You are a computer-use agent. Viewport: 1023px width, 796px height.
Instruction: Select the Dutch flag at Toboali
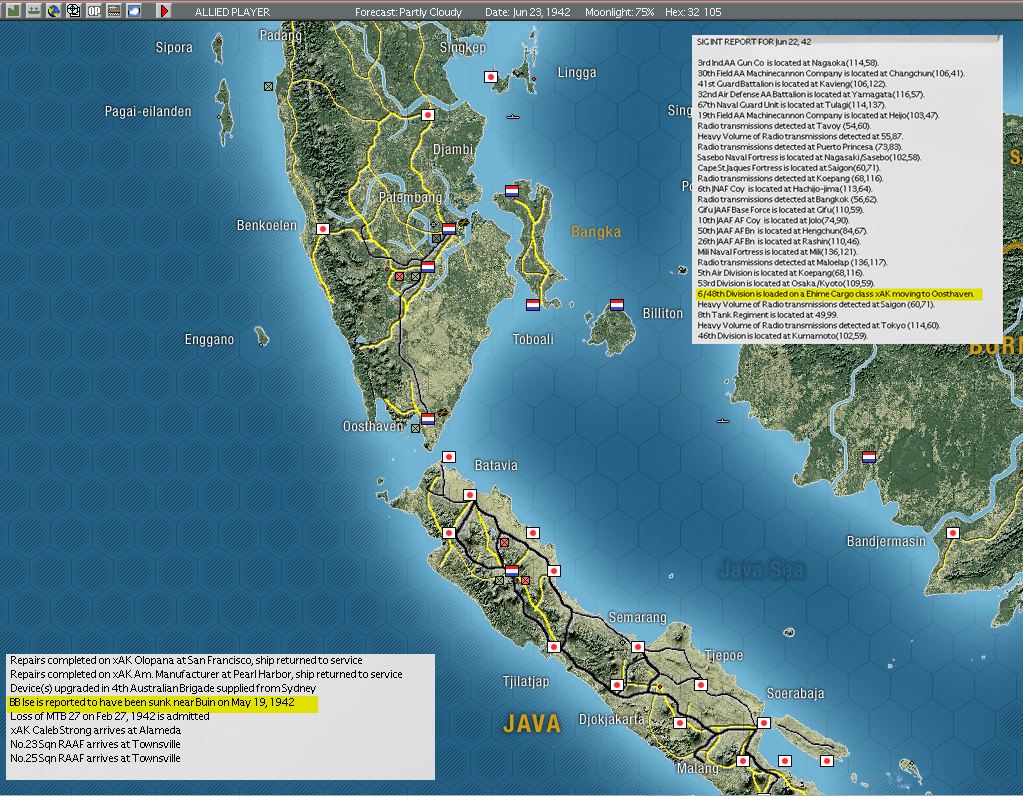[x=533, y=305]
